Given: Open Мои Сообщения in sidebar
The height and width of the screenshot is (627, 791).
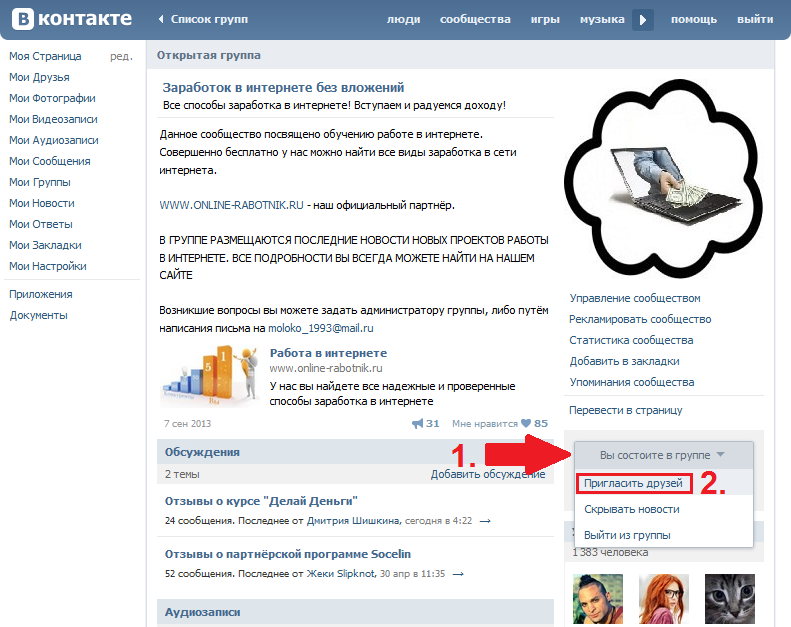Looking at the screenshot, I should [49, 161].
